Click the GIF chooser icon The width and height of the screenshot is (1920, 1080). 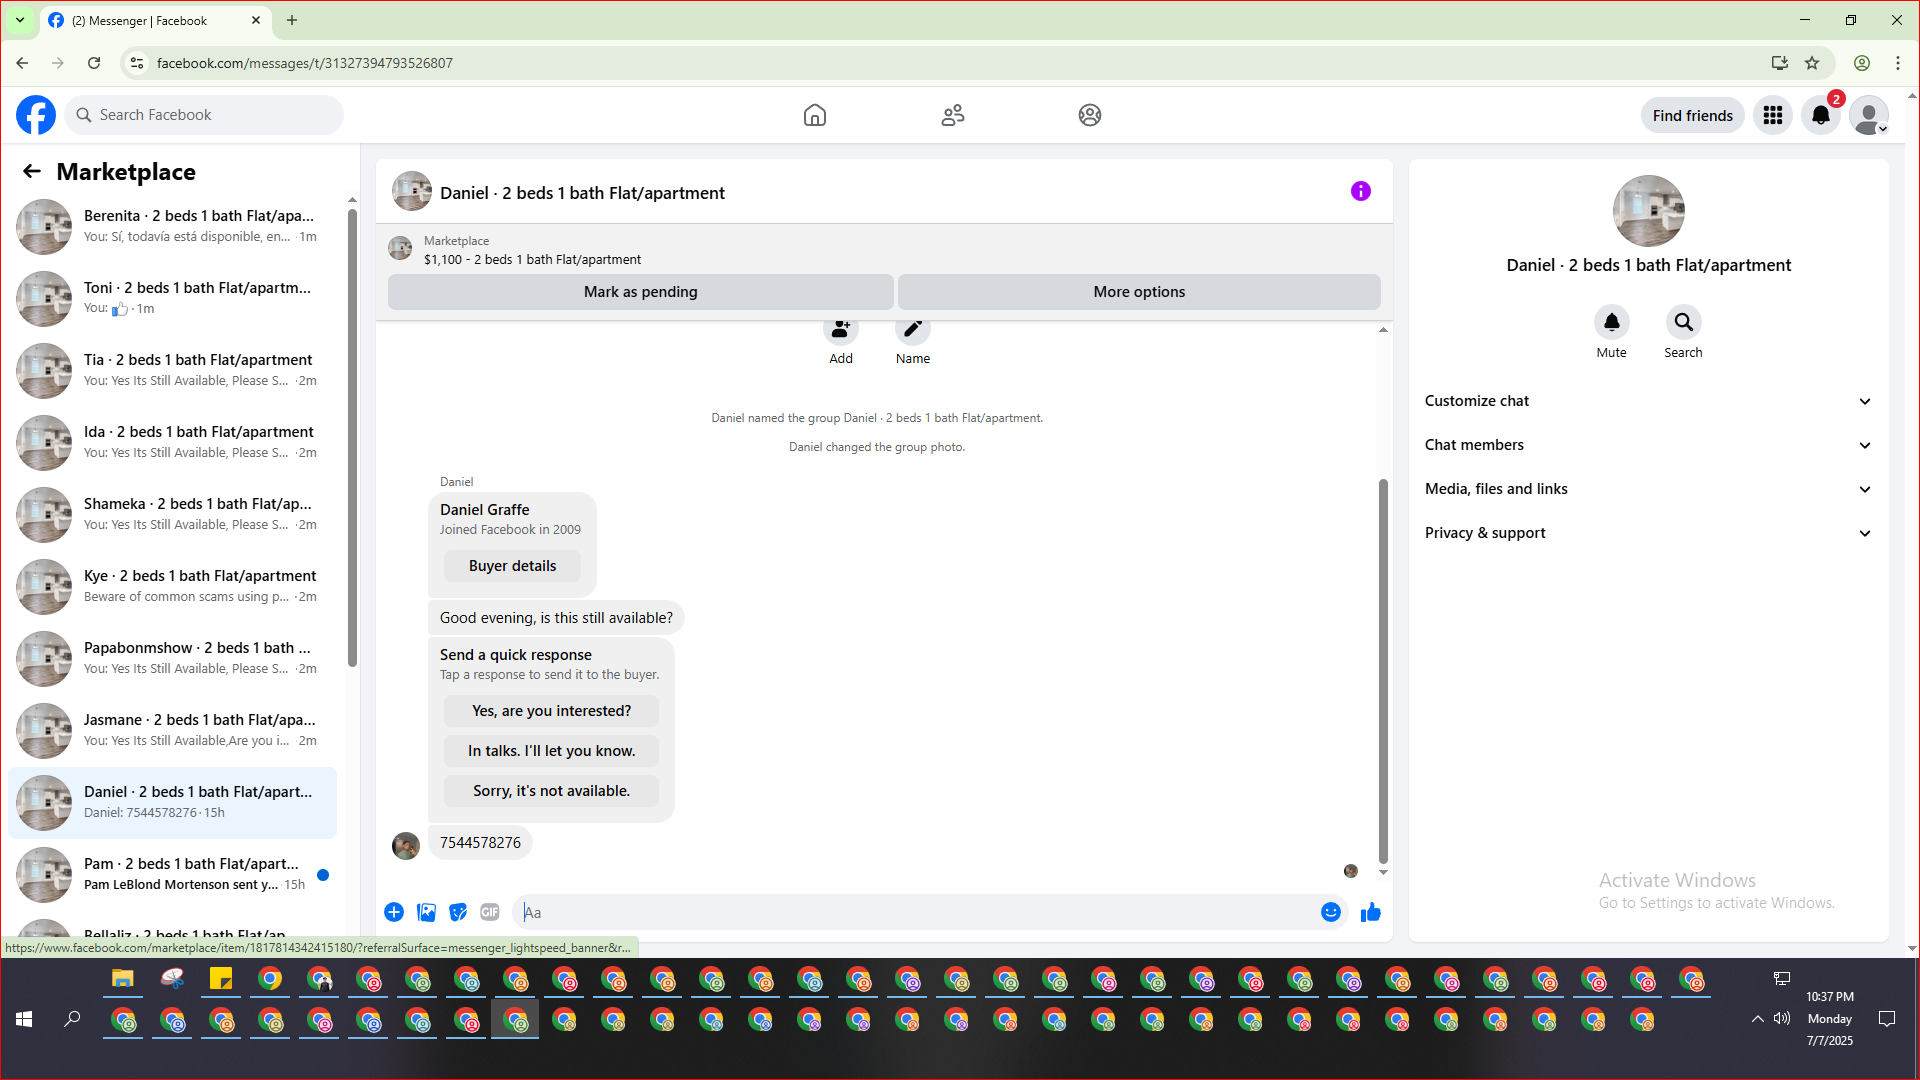pos(489,912)
